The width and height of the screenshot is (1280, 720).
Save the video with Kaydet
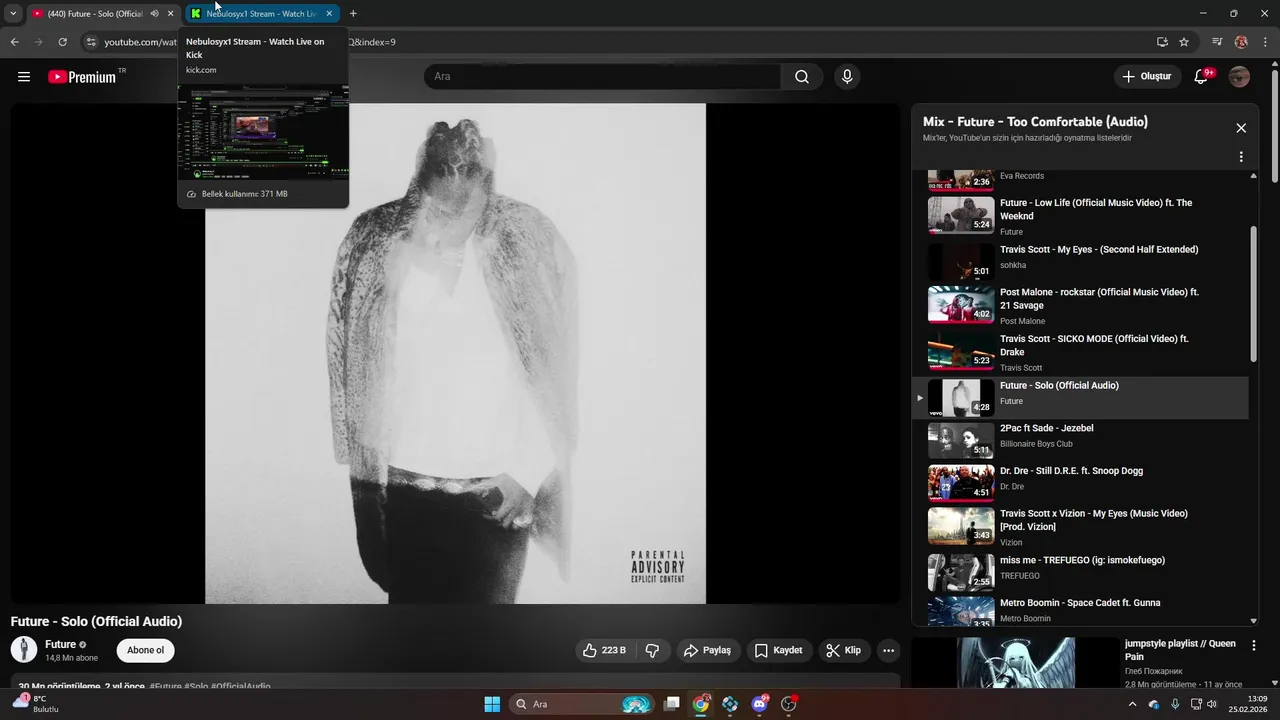(x=778, y=650)
